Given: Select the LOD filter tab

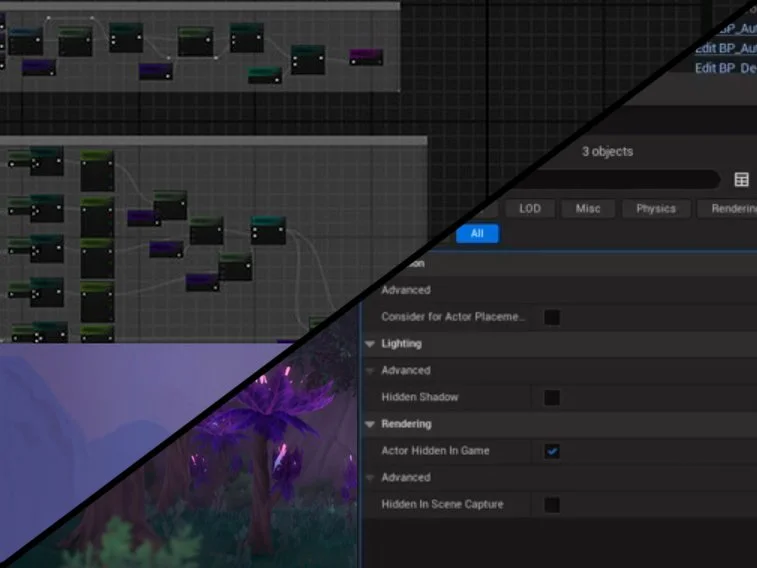Looking at the screenshot, I should [530, 208].
